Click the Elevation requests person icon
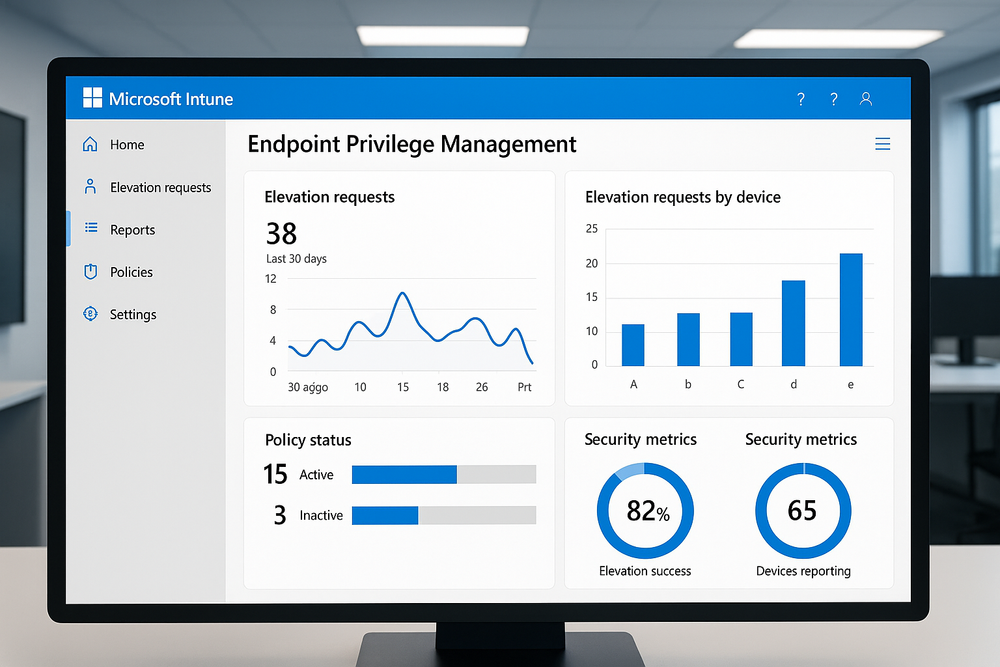 pyautogui.click(x=91, y=186)
